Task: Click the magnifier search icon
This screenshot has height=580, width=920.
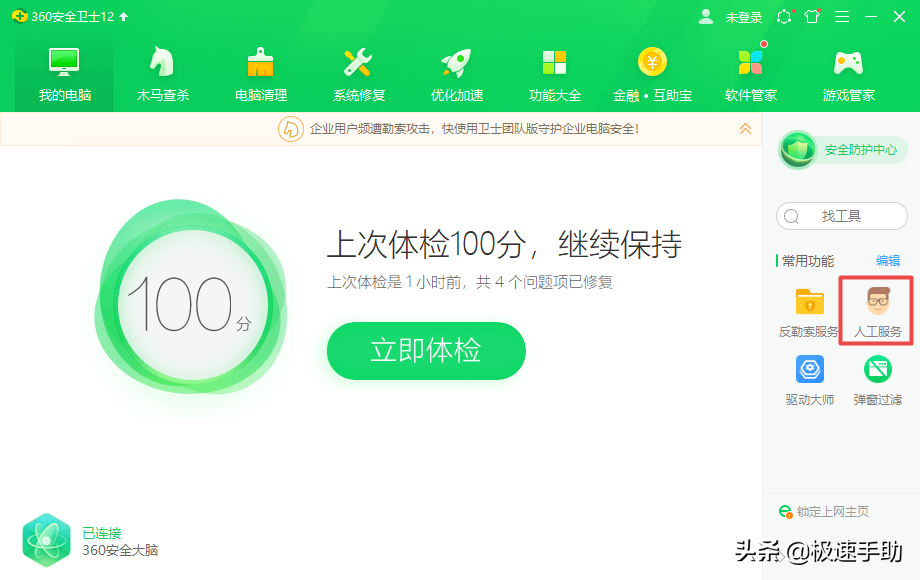Action: 792,216
